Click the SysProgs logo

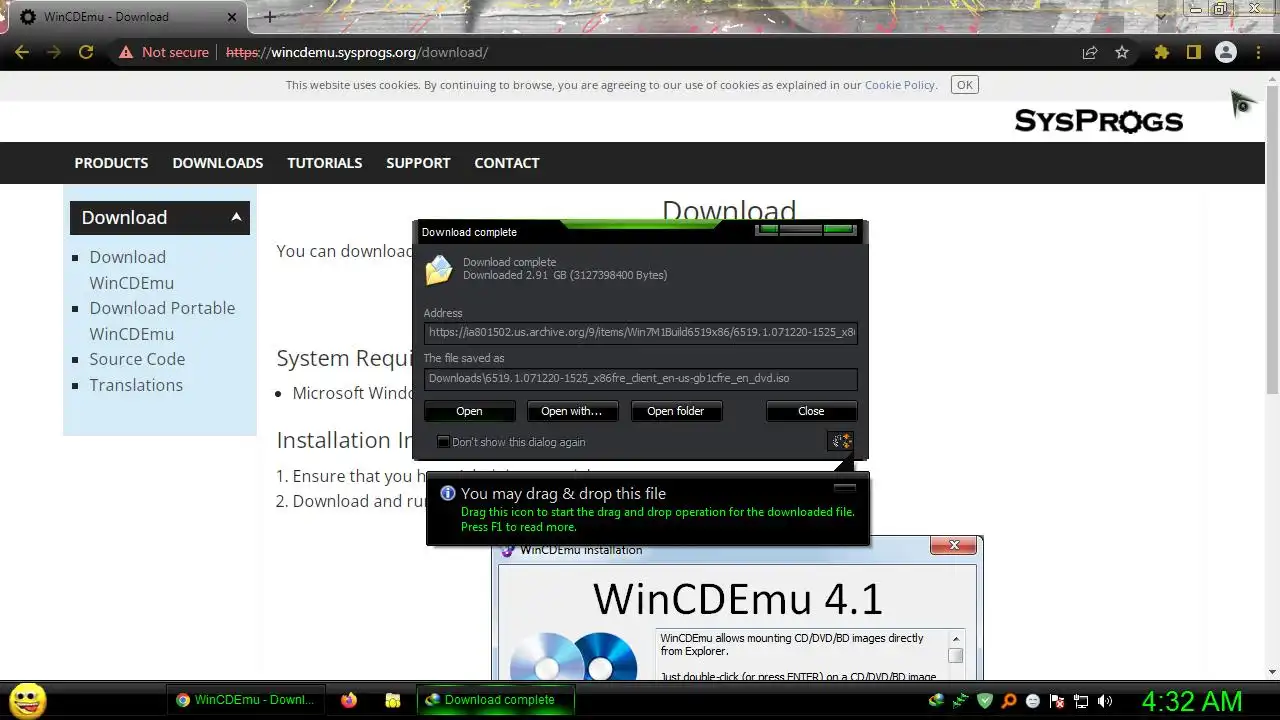click(1099, 121)
